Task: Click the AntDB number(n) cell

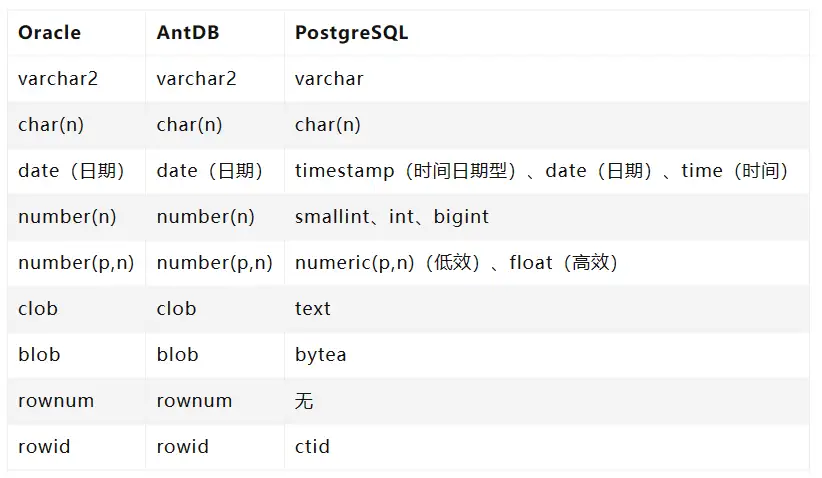Action: pyautogui.click(x=205, y=217)
